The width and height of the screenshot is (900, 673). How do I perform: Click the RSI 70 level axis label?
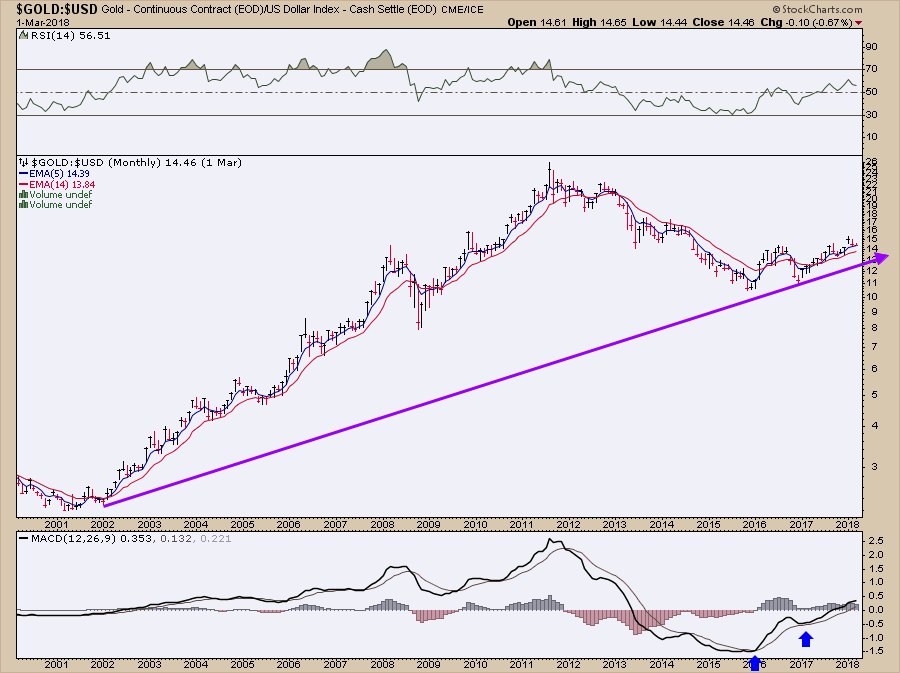pyautogui.click(x=871, y=69)
